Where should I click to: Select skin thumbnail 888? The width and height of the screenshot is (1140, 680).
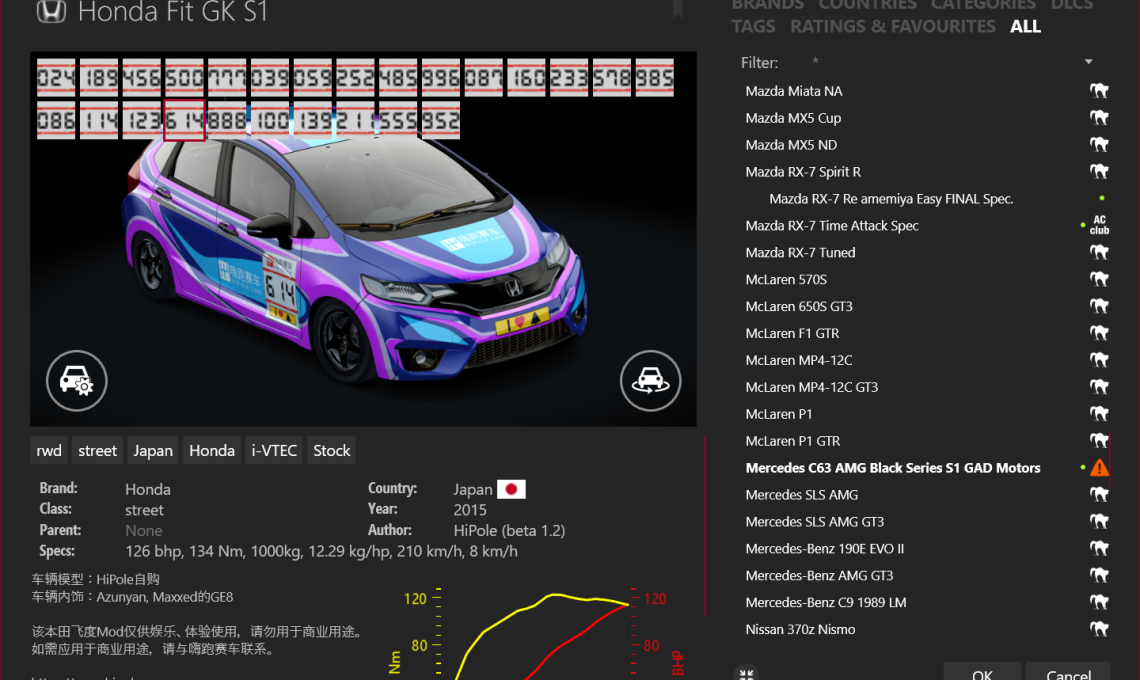227,120
